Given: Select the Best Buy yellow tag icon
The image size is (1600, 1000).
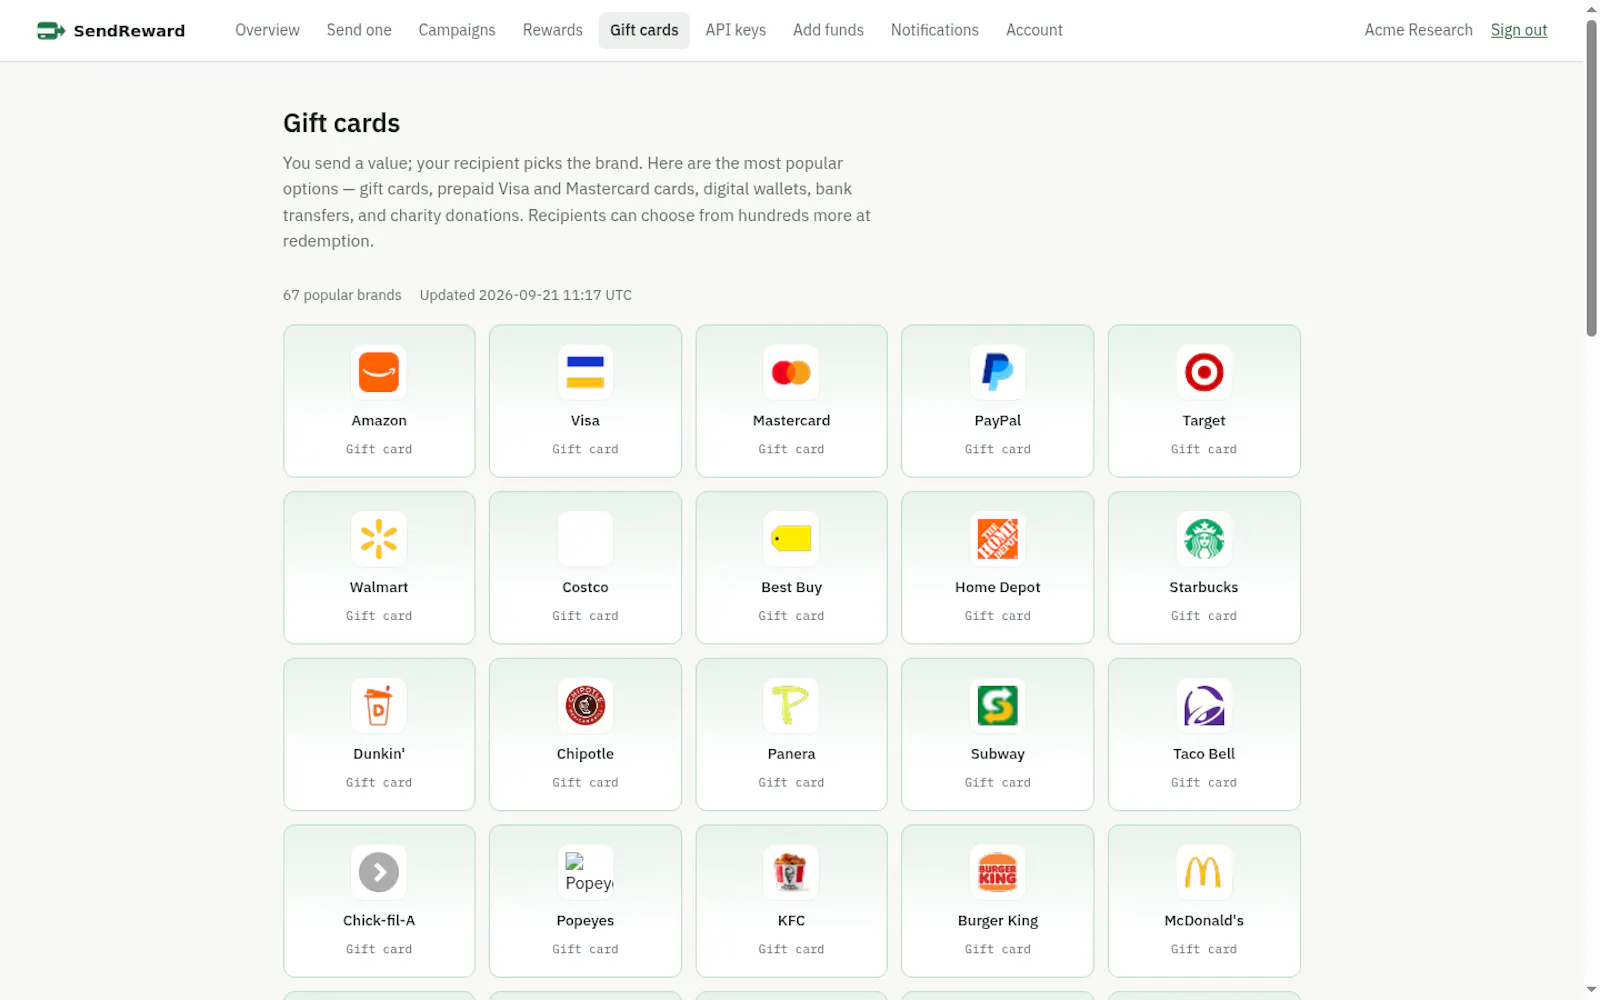Looking at the screenshot, I should point(791,539).
